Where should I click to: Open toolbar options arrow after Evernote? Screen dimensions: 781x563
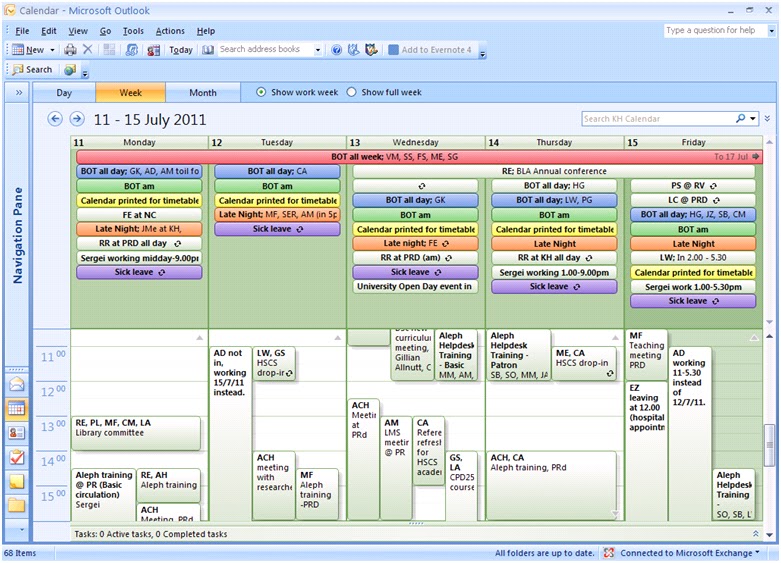point(483,53)
